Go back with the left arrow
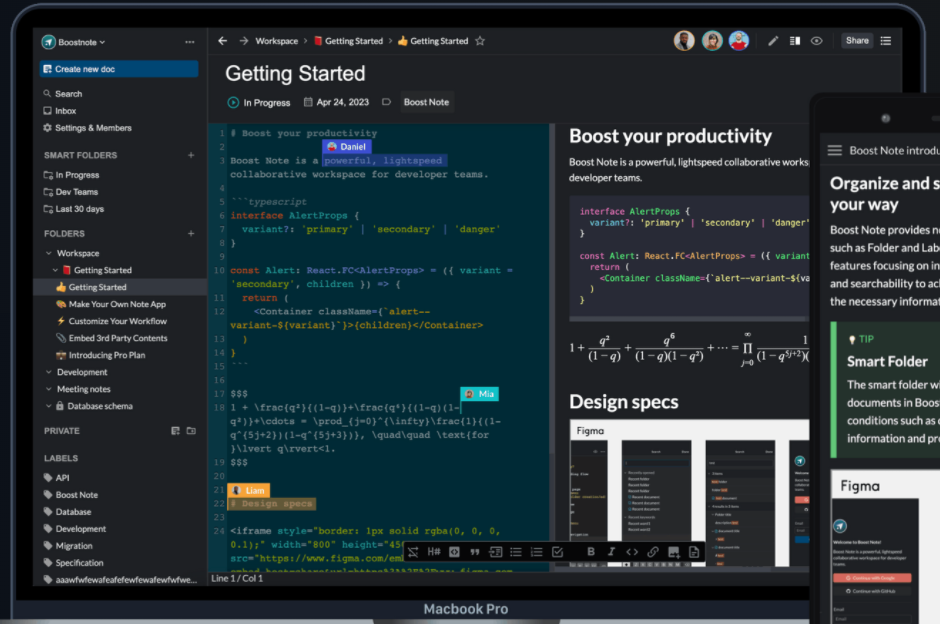 (x=222, y=41)
